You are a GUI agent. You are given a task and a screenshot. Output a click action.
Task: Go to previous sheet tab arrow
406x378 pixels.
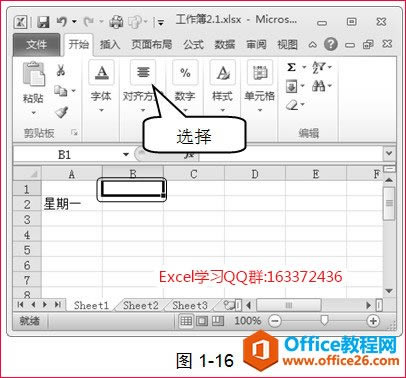click(x=33, y=305)
